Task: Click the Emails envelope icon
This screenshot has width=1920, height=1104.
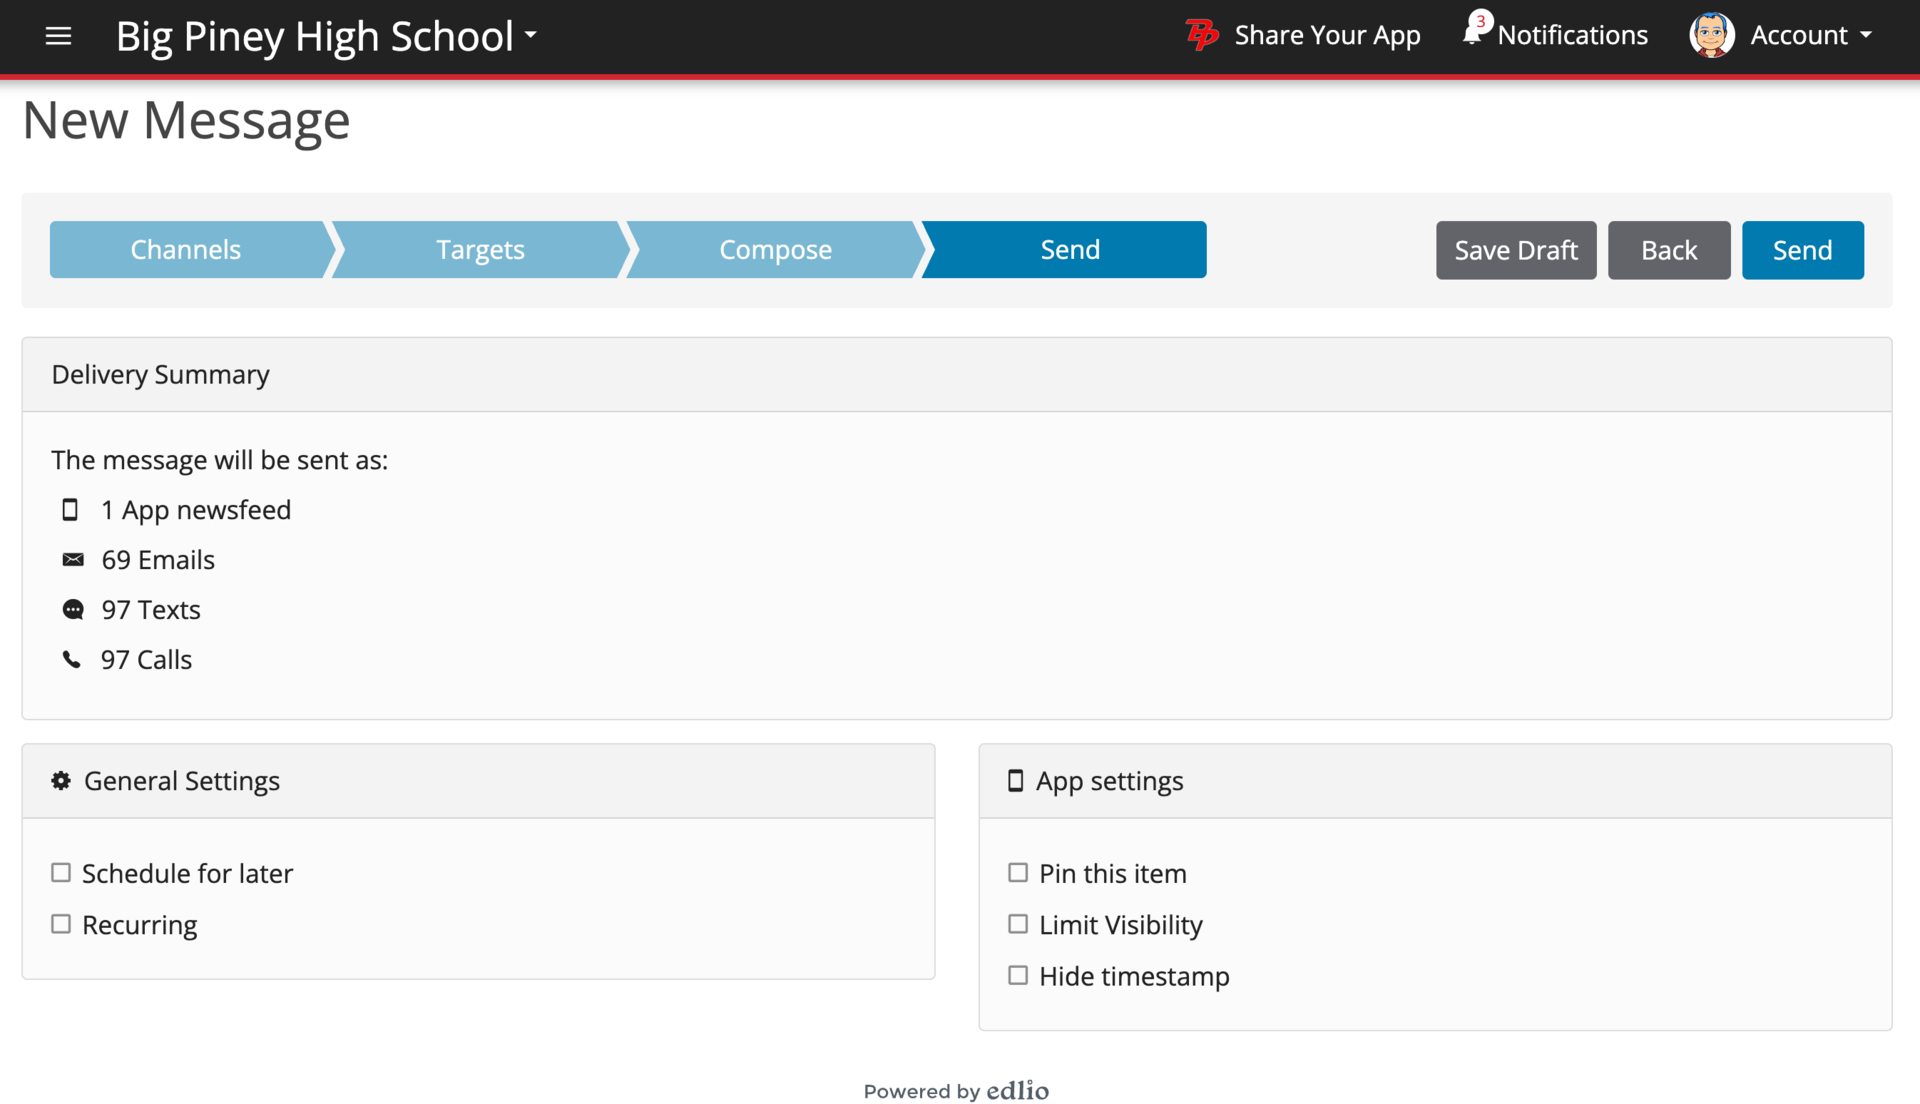Action: [73, 560]
